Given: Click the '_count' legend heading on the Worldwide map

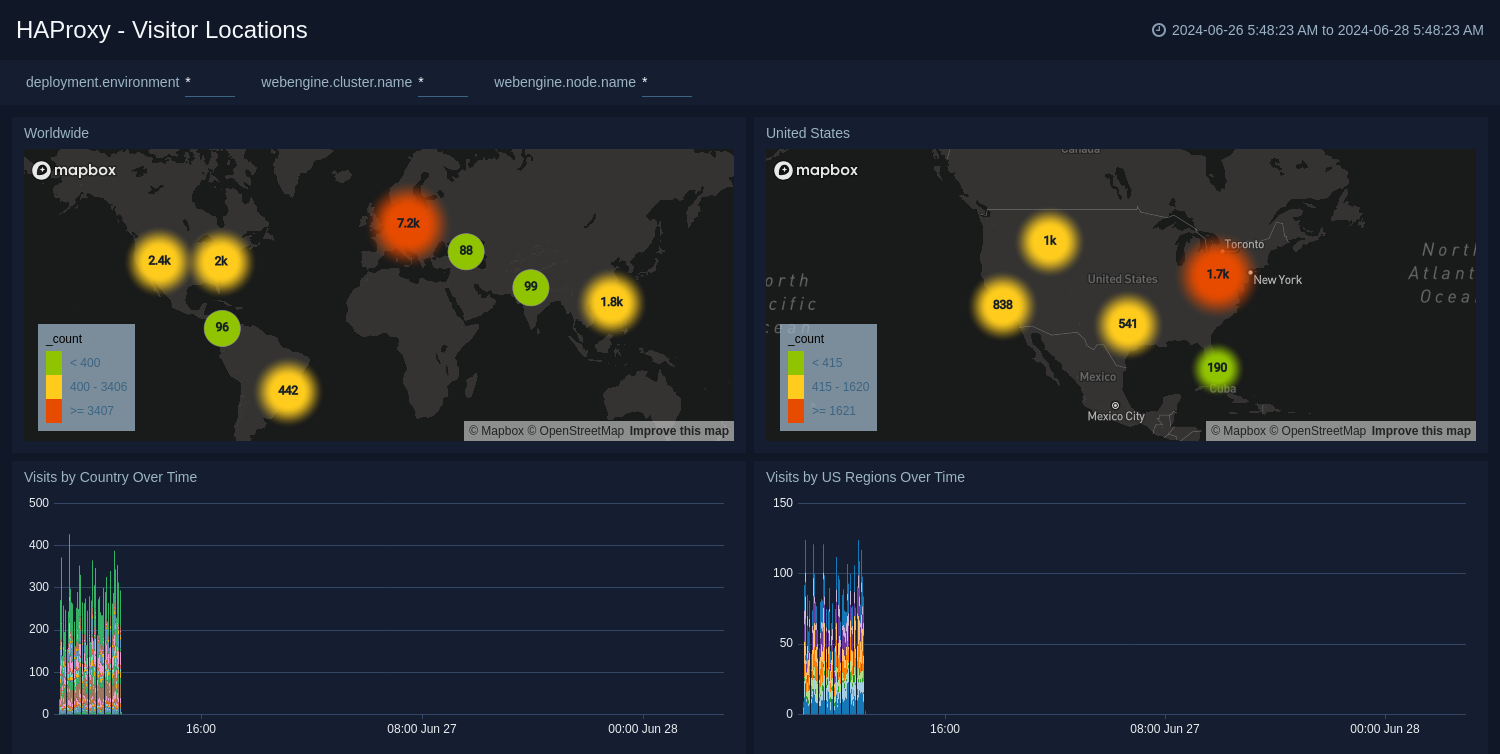Looking at the screenshot, I should 64,339.
